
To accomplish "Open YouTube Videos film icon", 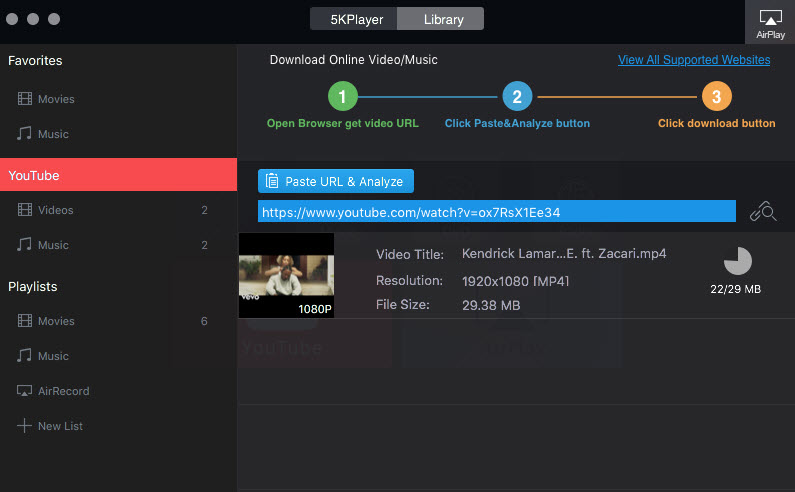I will (x=24, y=209).
